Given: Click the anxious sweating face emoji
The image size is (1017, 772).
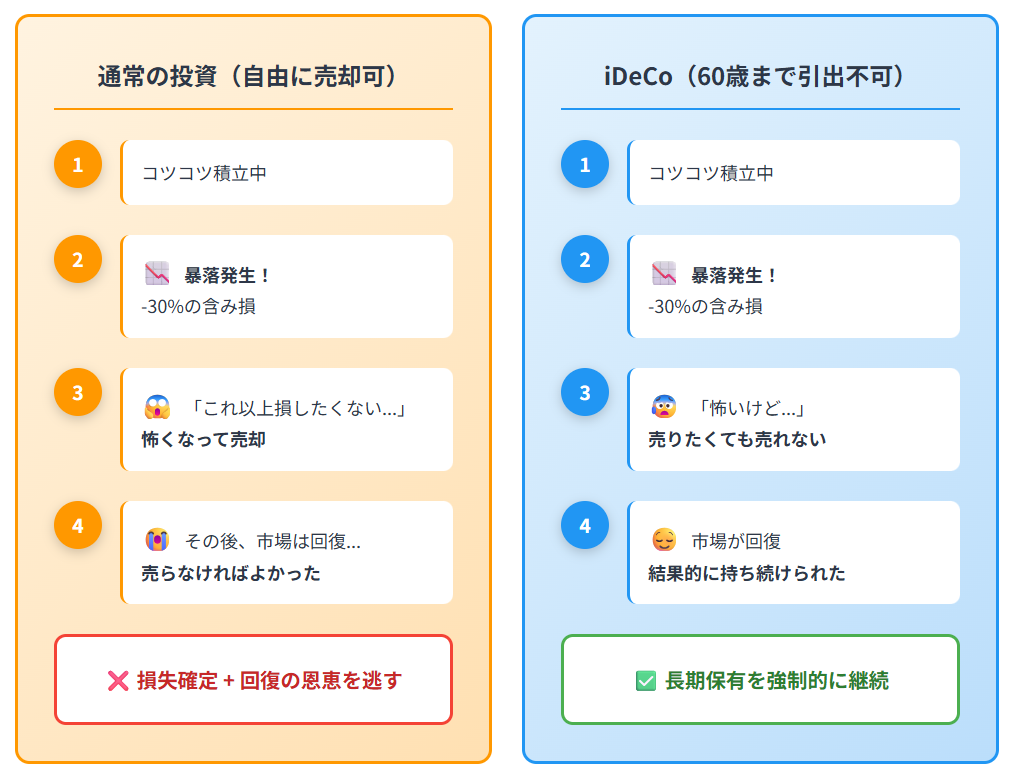Looking at the screenshot, I should point(664,407).
